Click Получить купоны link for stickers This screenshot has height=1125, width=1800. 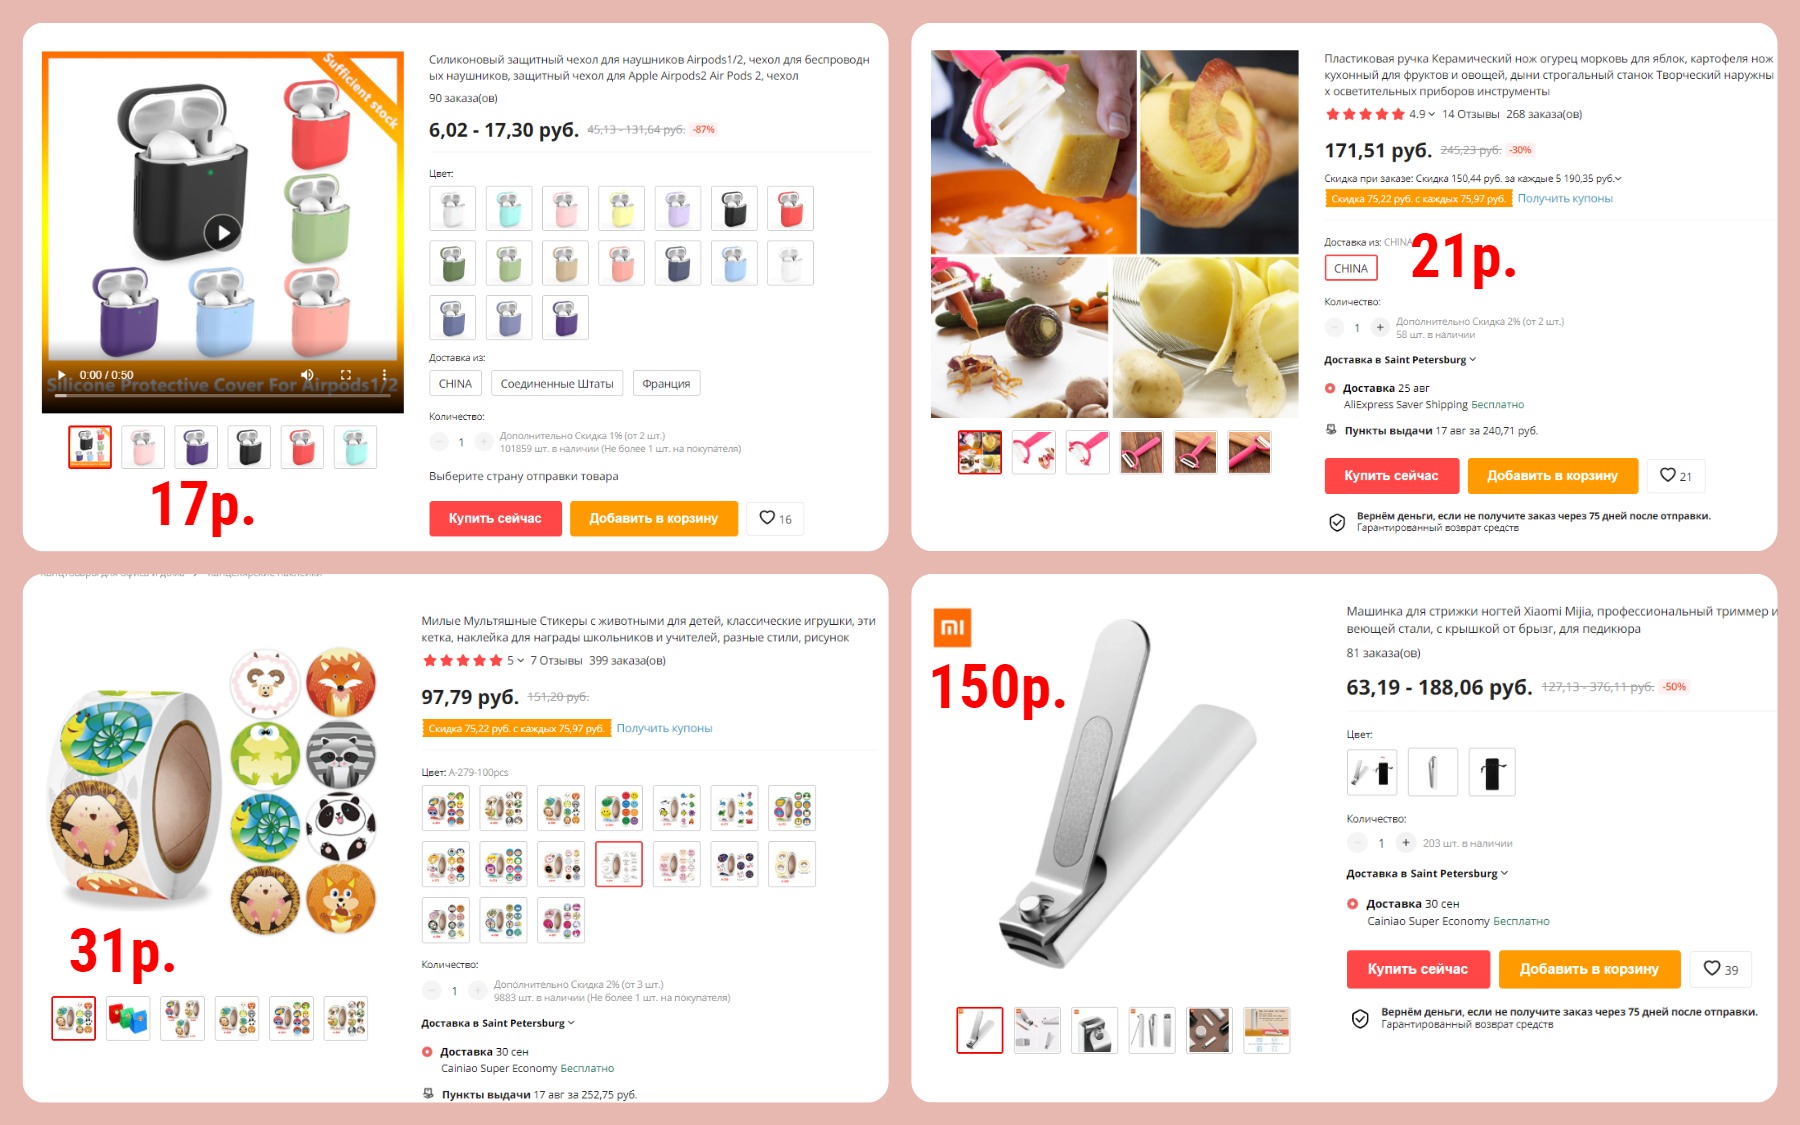(664, 728)
